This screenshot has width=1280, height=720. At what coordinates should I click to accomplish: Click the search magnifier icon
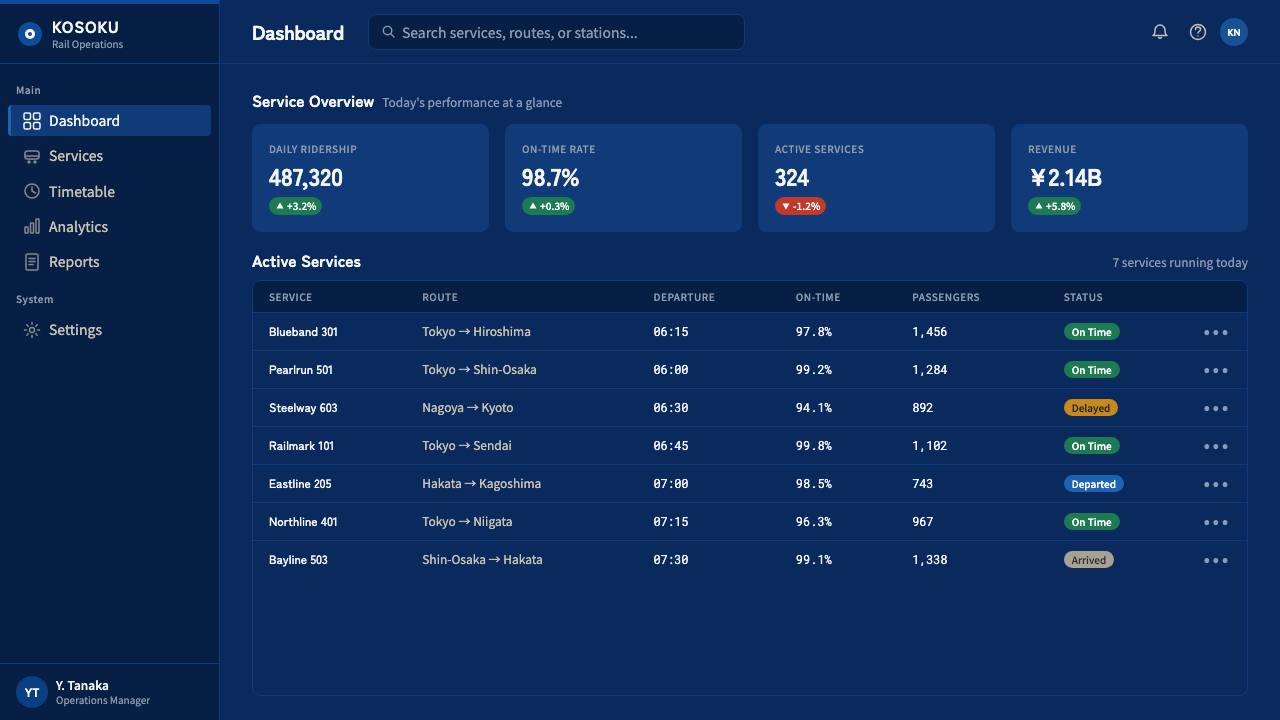pyautogui.click(x=388, y=32)
